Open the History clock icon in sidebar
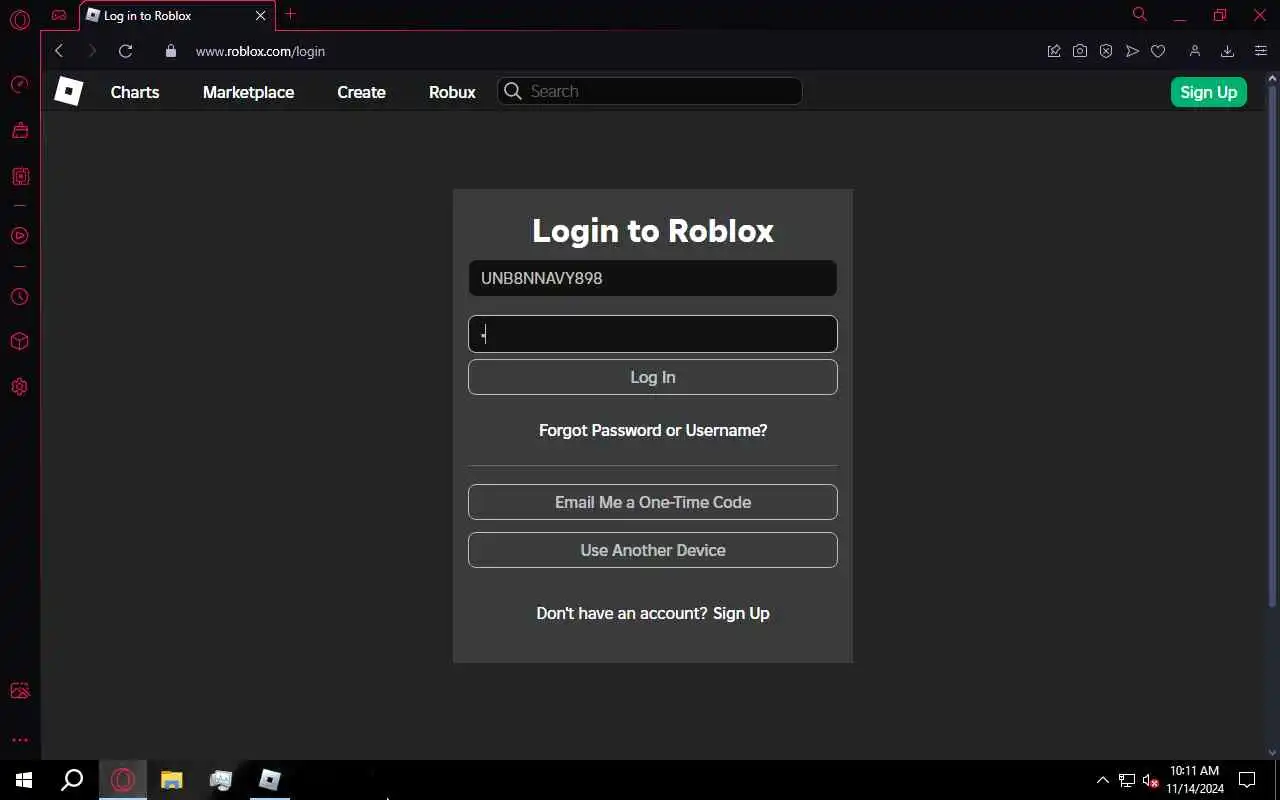This screenshot has width=1280, height=800. click(19, 297)
